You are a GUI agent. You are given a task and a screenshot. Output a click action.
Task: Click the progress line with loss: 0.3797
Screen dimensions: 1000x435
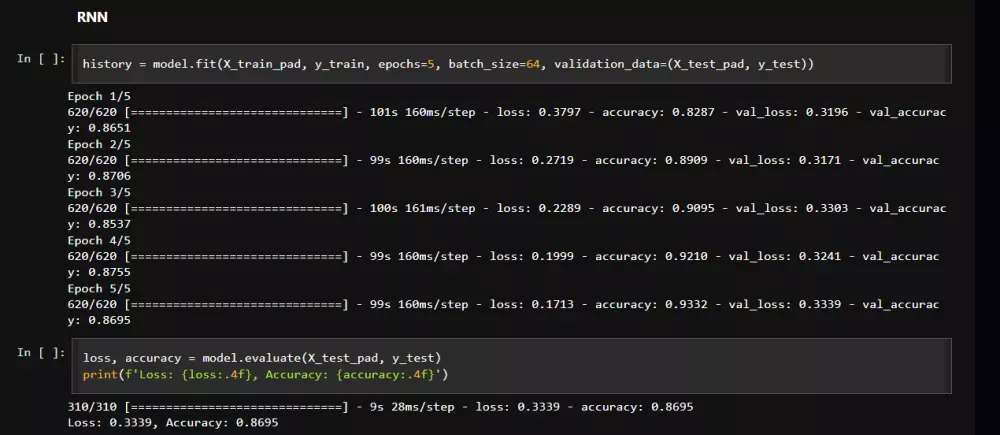pos(507,112)
